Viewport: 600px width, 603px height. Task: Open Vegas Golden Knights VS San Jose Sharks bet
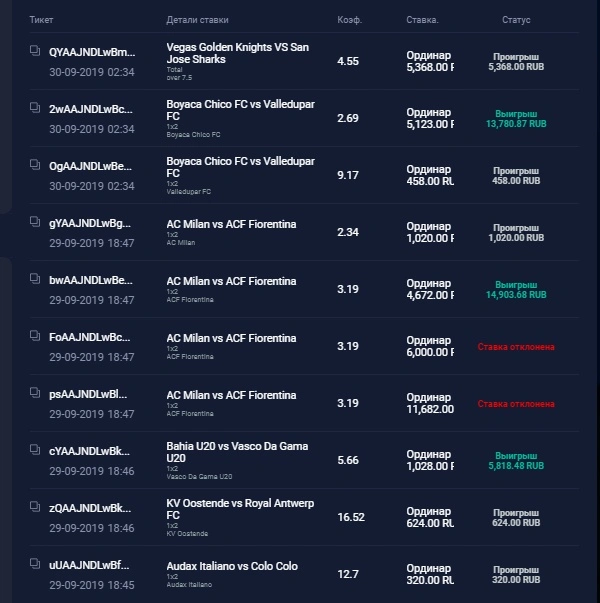(x=238, y=53)
